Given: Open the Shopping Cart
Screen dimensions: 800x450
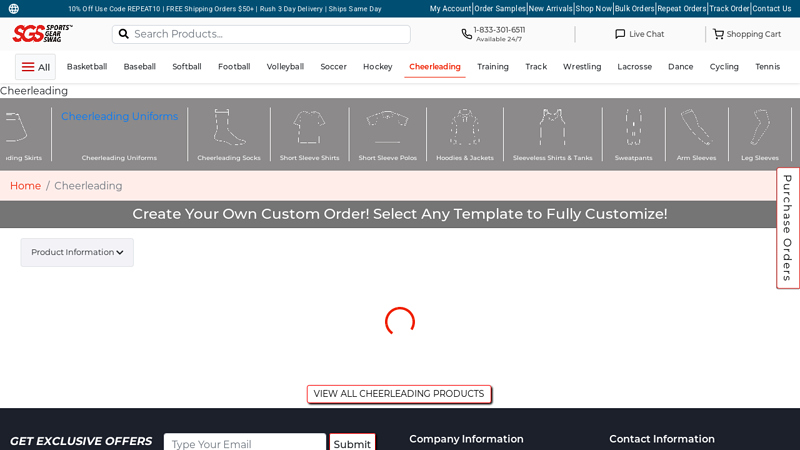Looking at the screenshot, I should (746, 34).
